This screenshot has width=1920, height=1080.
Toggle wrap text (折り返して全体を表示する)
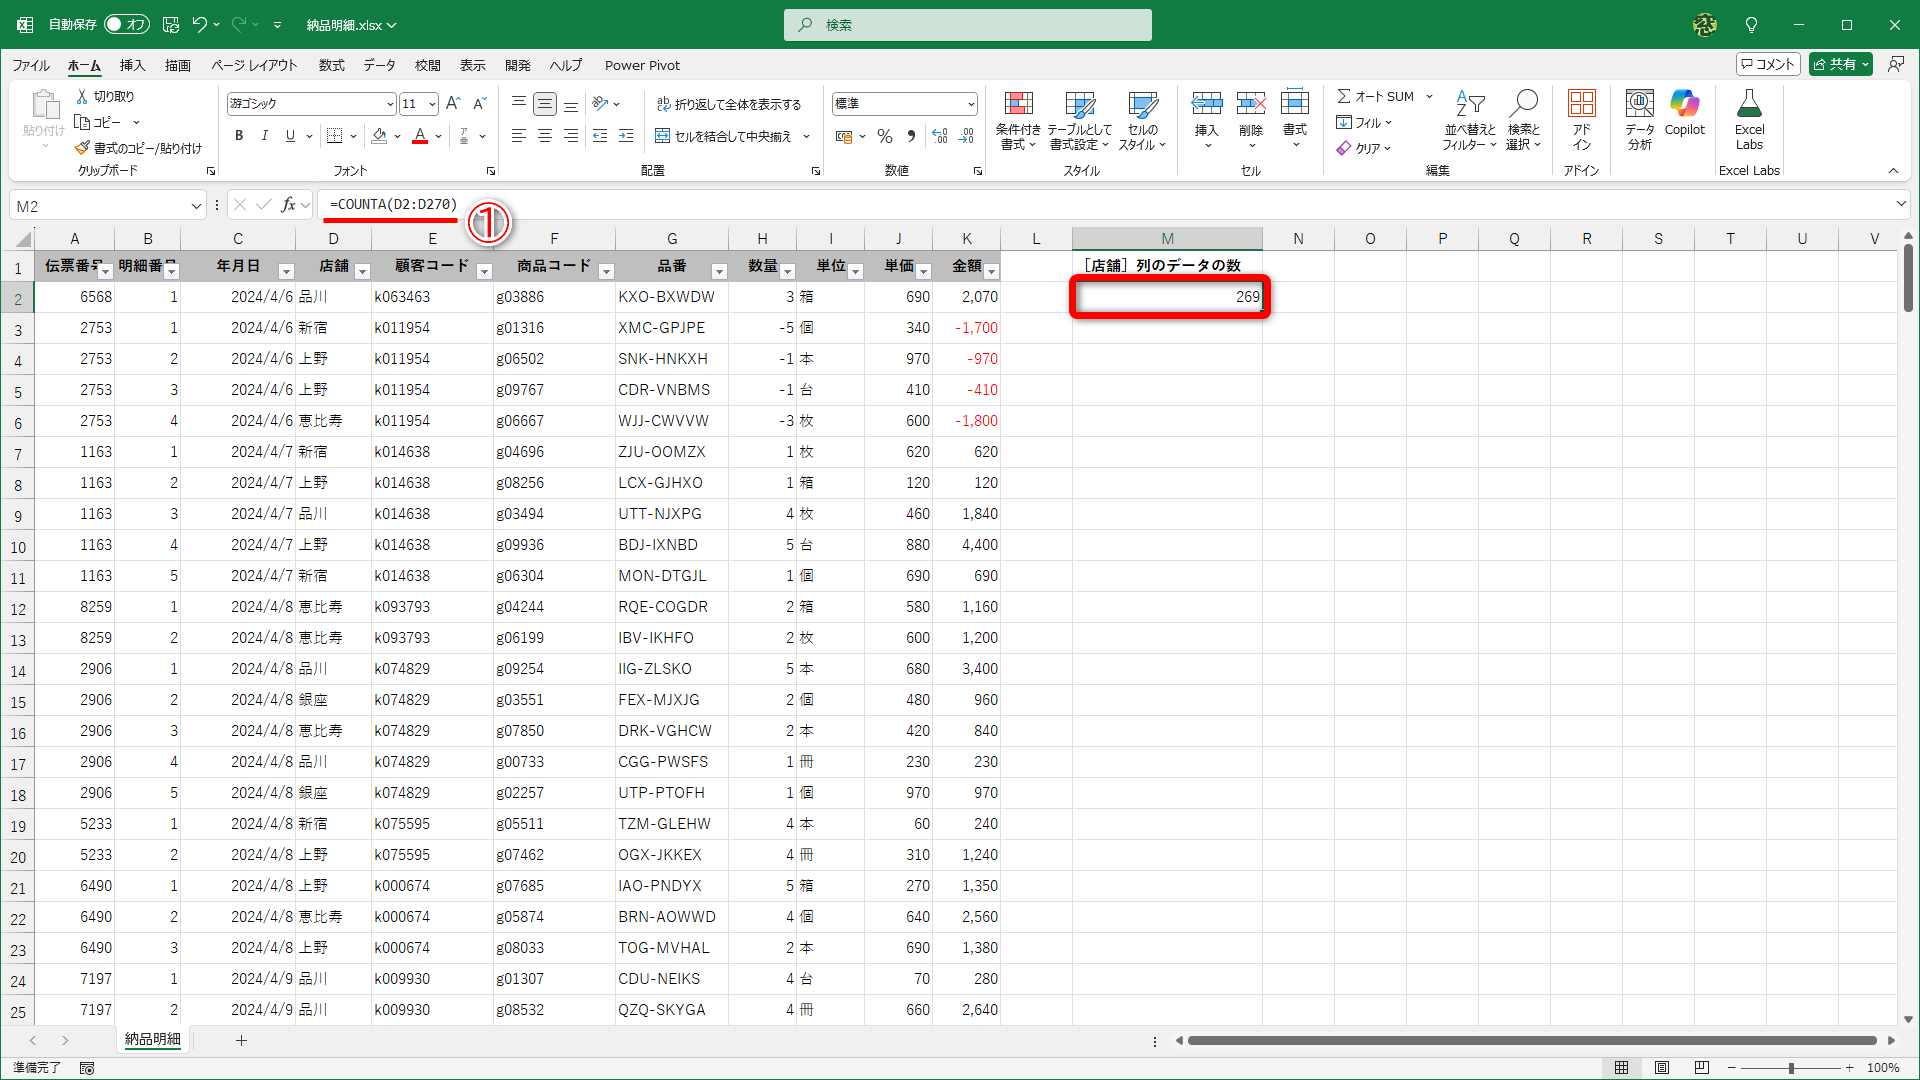[730, 103]
